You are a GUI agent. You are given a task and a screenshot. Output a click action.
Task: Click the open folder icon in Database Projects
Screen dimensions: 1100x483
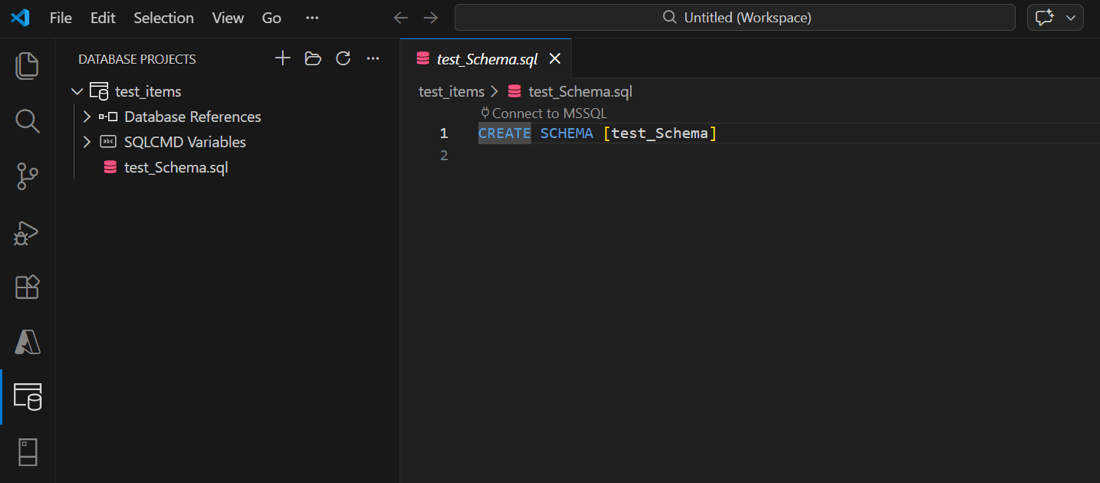click(x=313, y=59)
